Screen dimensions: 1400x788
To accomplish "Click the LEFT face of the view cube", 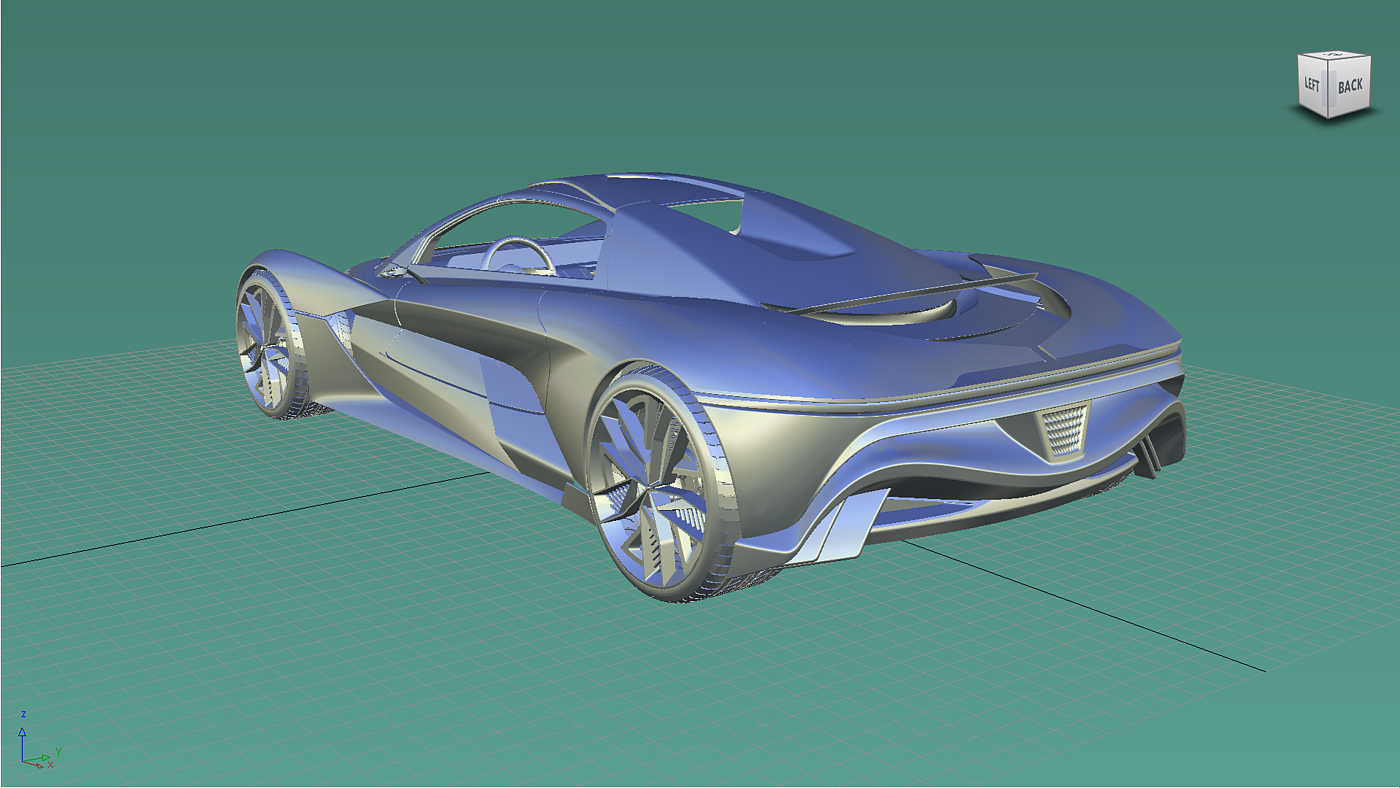I will pos(1312,86).
